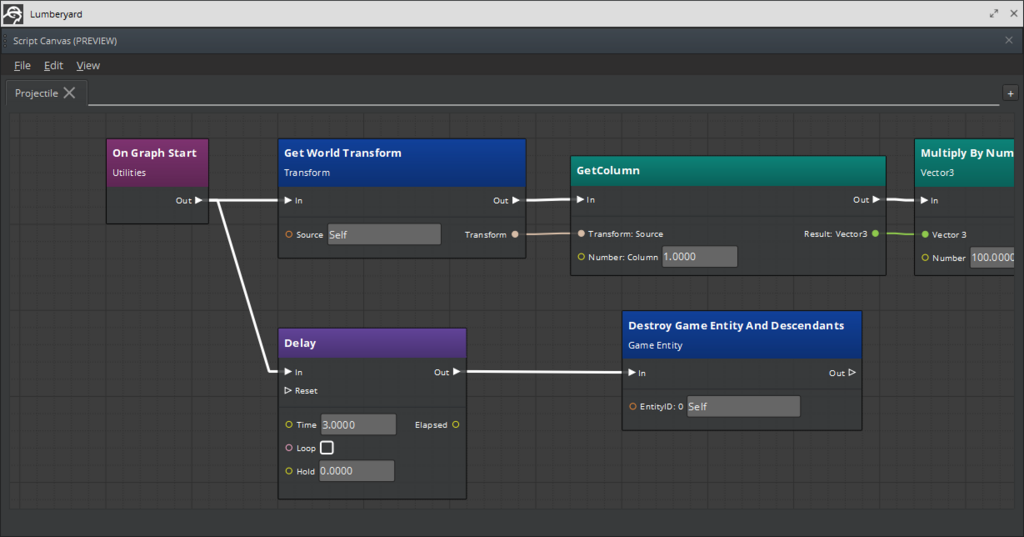This screenshot has height=537, width=1024.
Task: Edit the EntityID field showing Self
Action: [744, 406]
